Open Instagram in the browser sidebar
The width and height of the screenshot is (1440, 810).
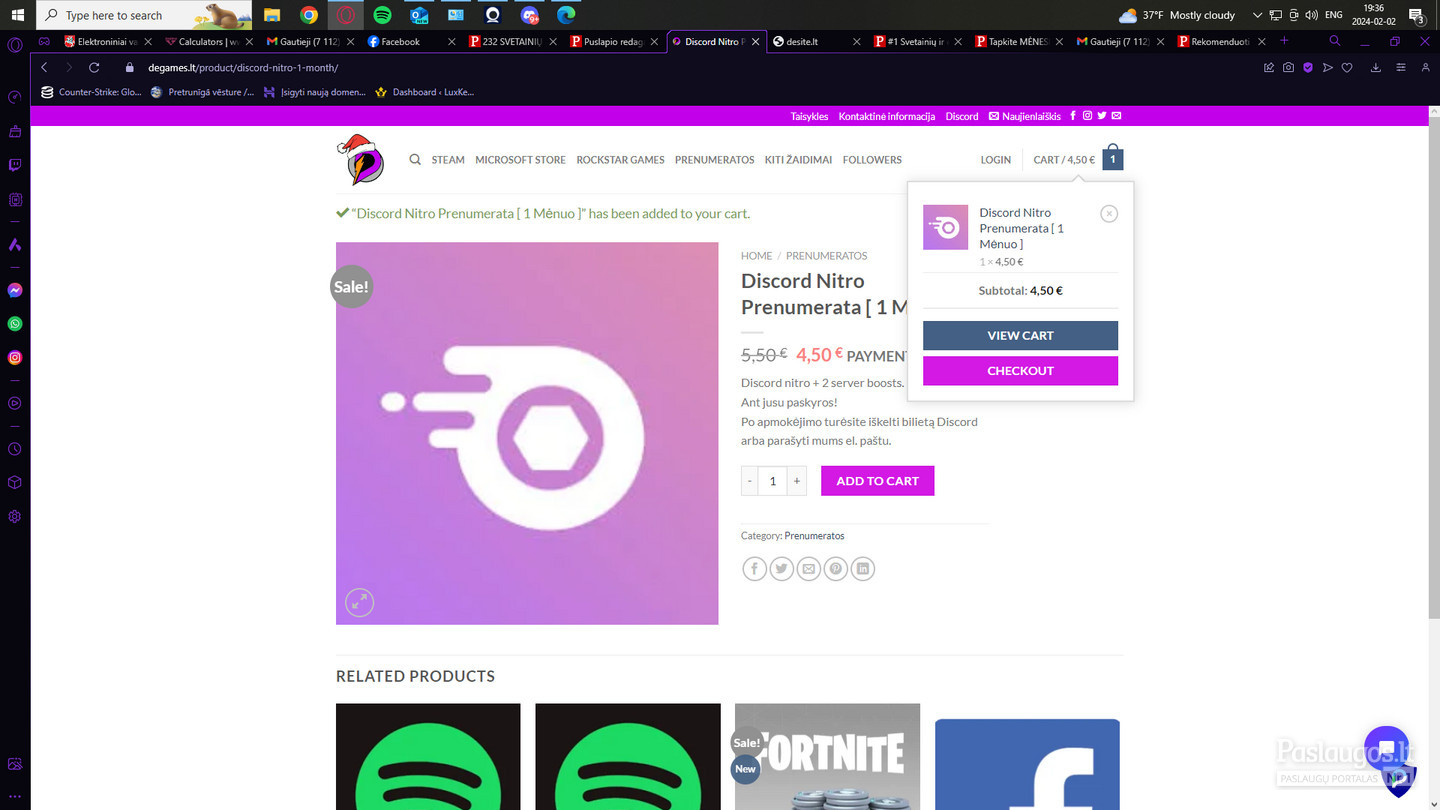pyautogui.click(x=15, y=357)
